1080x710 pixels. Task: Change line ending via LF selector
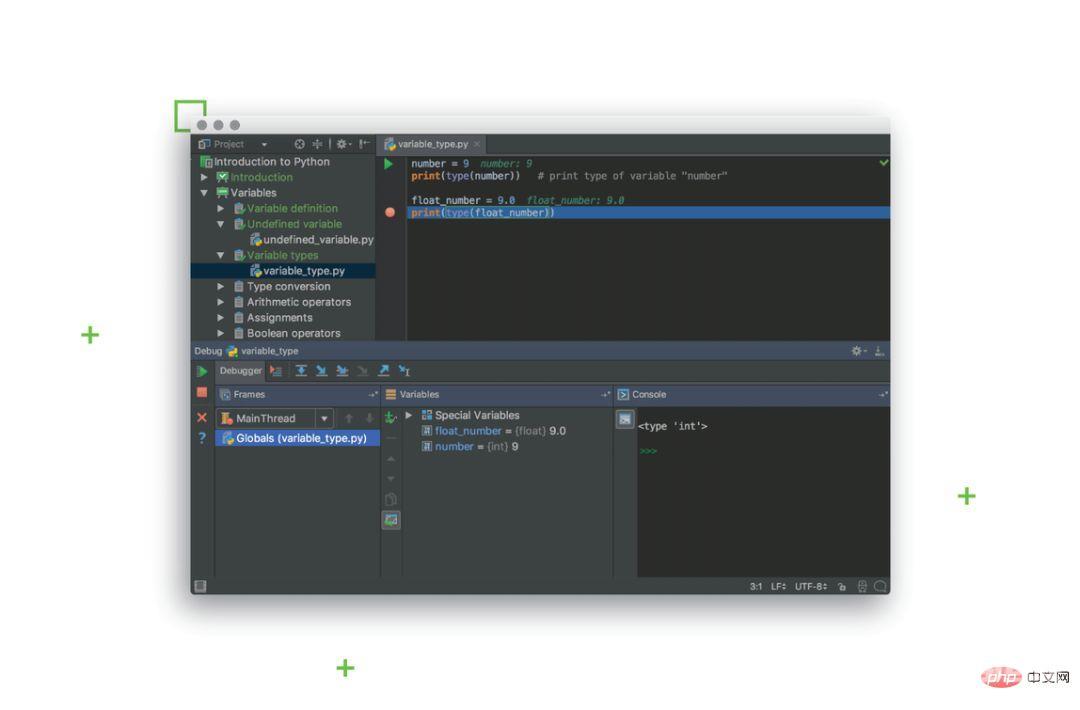click(781, 586)
